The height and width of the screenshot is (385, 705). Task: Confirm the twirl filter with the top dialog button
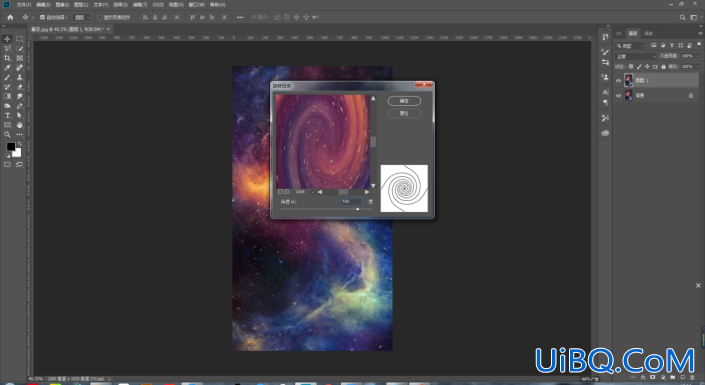(404, 101)
